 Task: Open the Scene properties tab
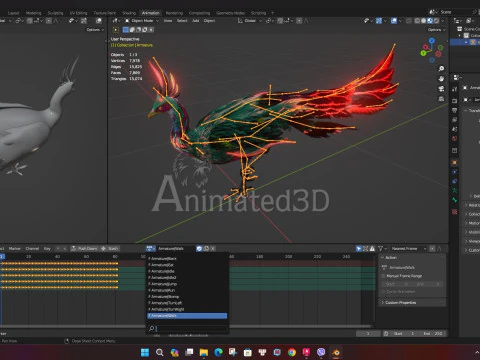455,129
